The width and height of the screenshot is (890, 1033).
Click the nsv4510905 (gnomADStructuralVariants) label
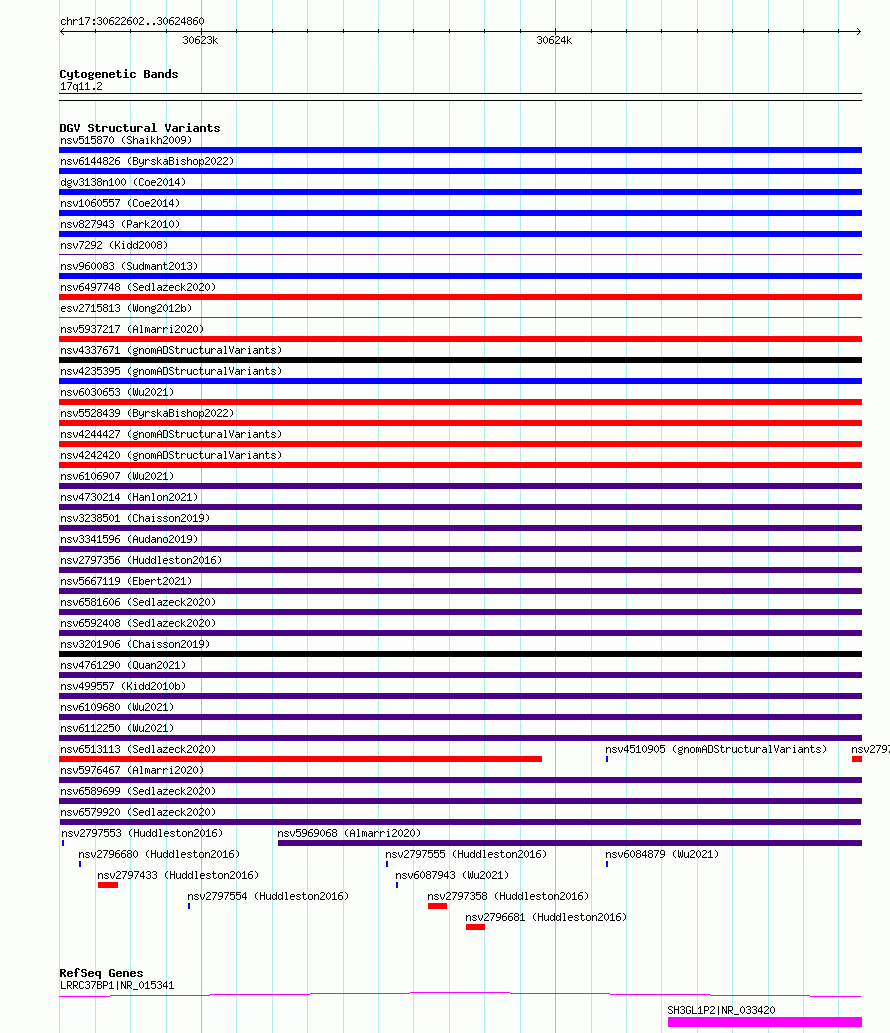point(716,750)
